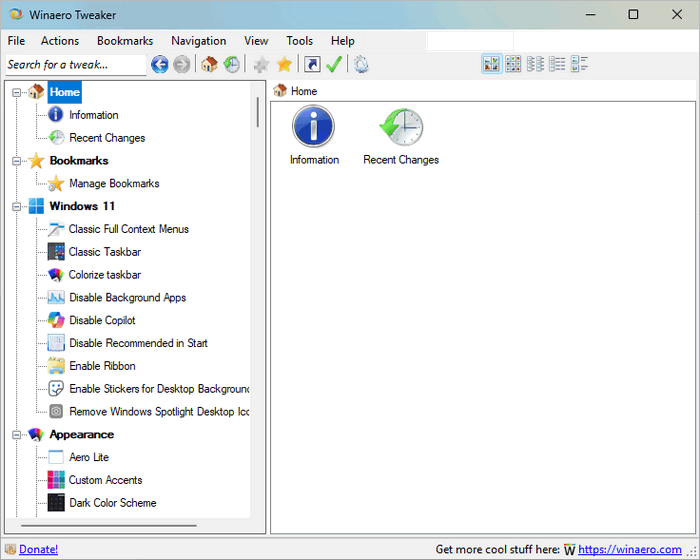The image size is (700, 560).
Task: Collapse the Bookmarks tree node
Action: pos(17,161)
